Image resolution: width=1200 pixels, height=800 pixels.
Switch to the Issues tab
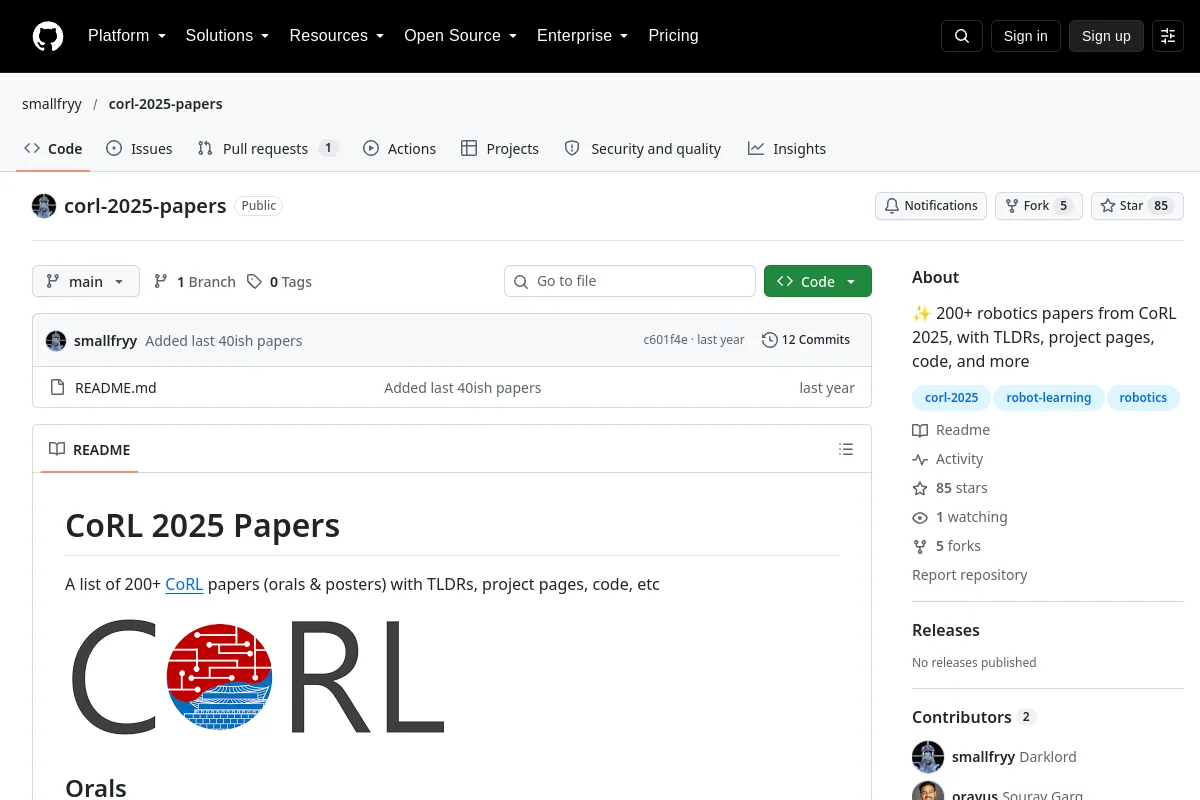(139, 148)
